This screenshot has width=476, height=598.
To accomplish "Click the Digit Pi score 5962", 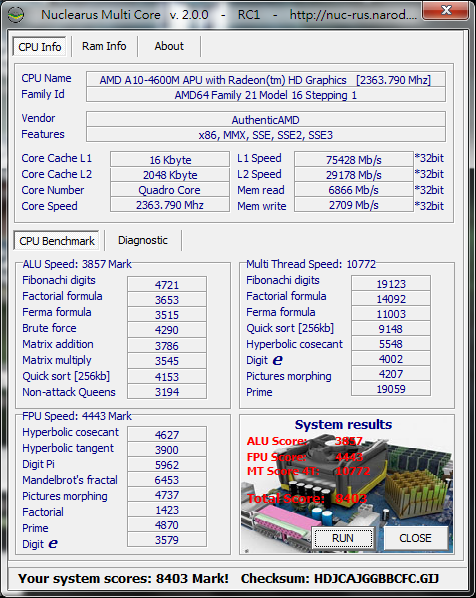I will 167,465.
